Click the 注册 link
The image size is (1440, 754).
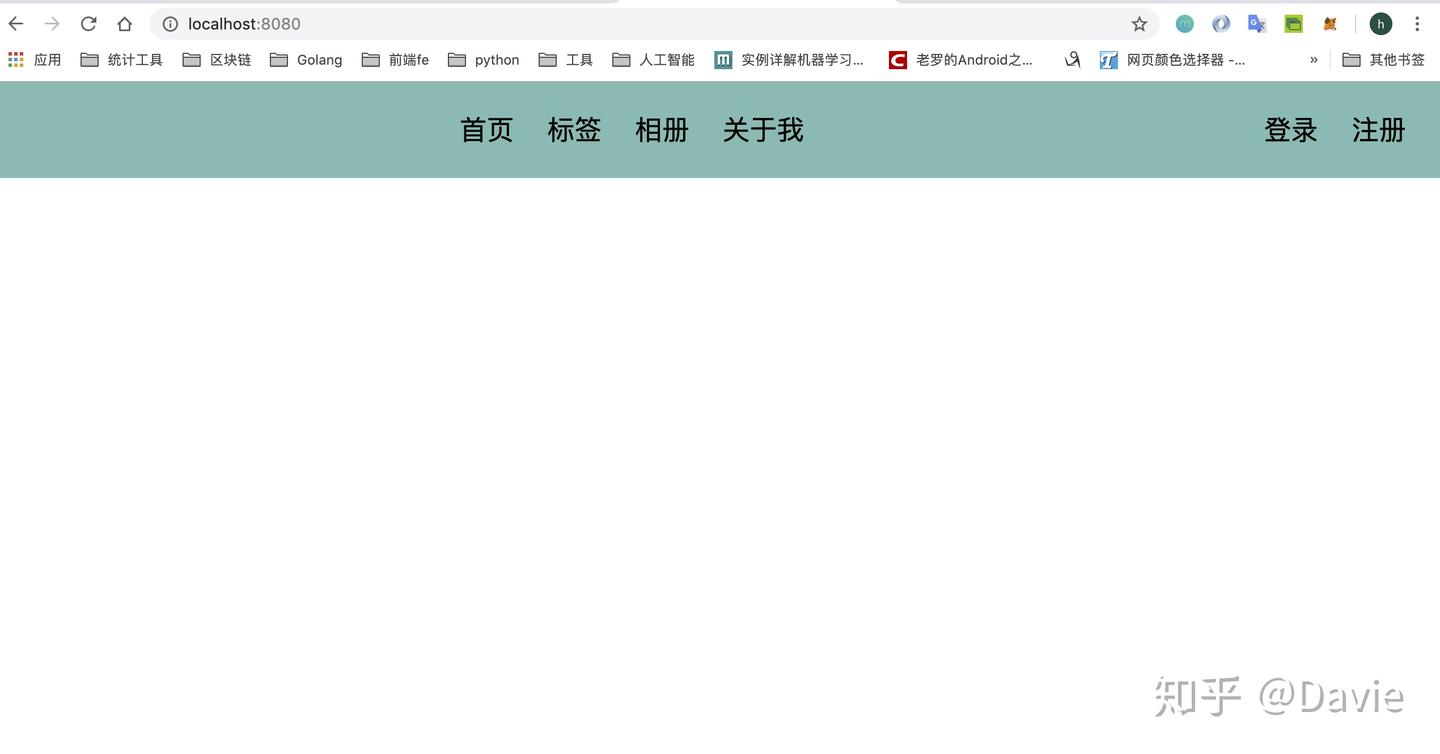tap(1378, 129)
